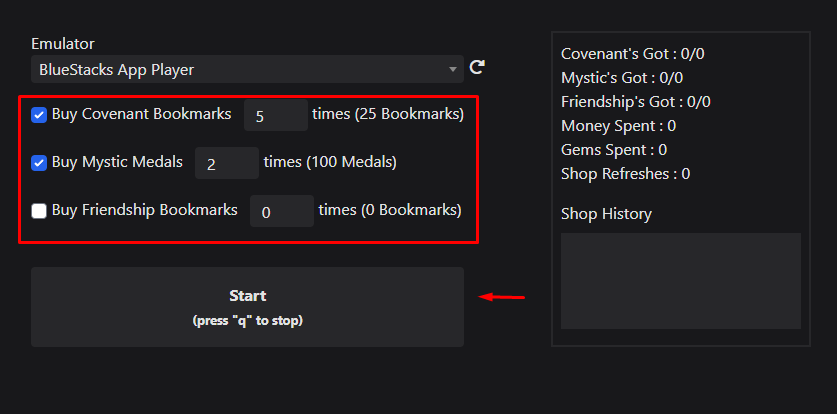Click the "times (100 Medals)" text
Image resolution: width=837 pixels, height=414 pixels.
(330, 162)
